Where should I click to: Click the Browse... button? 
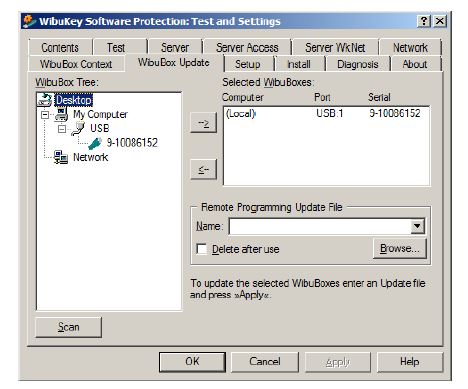coord(400,248)
